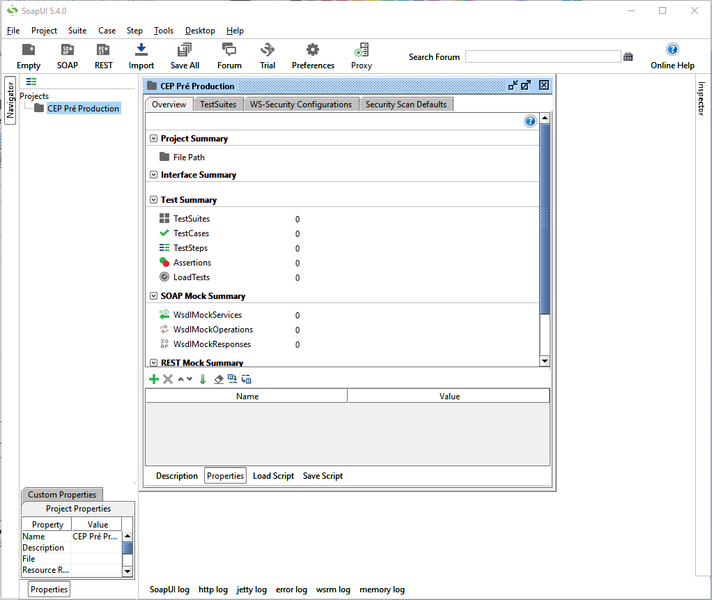Viewport: 712px width, 600px height.
Task: Open the Custom Properties tab
Action: 62,495
